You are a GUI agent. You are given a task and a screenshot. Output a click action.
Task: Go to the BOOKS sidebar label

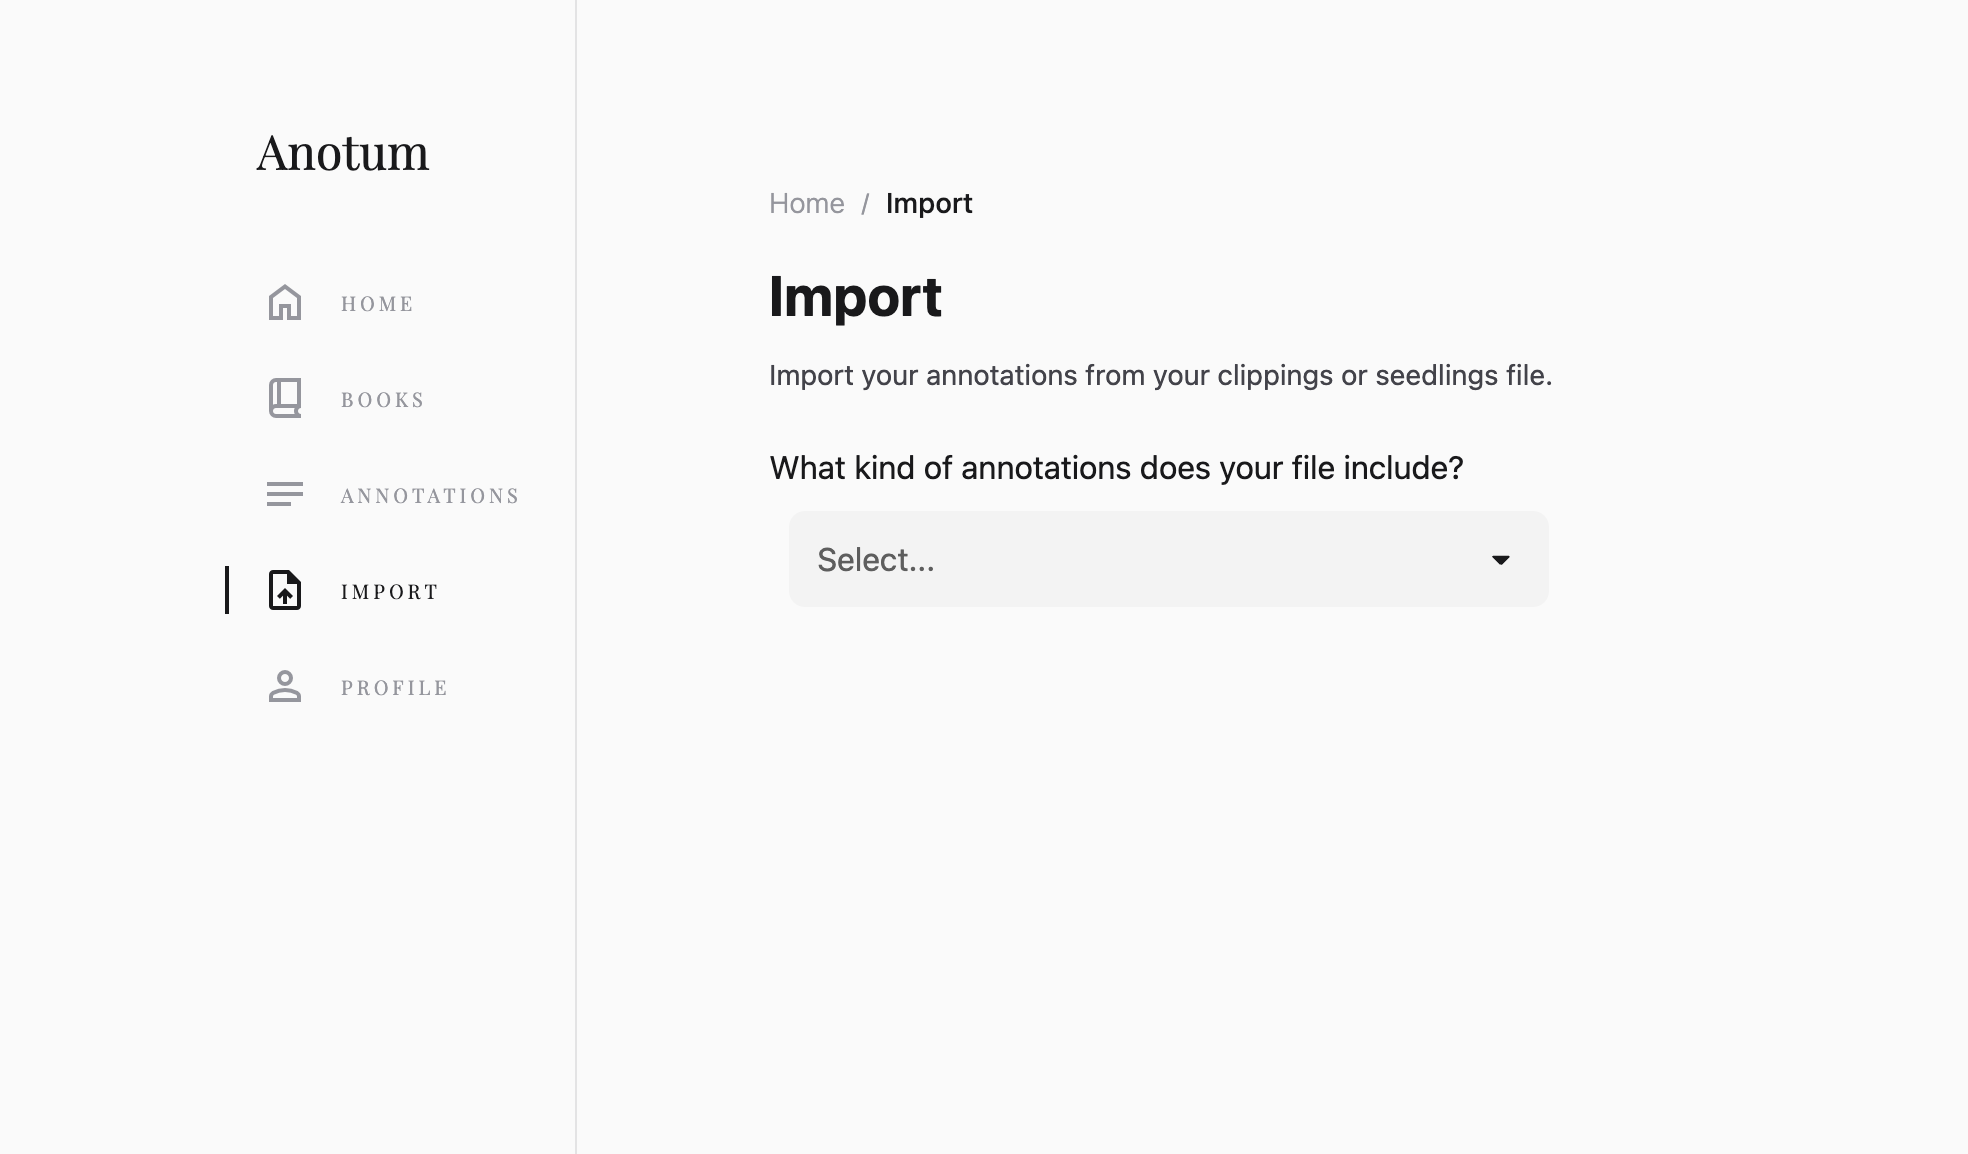(382, 400)
